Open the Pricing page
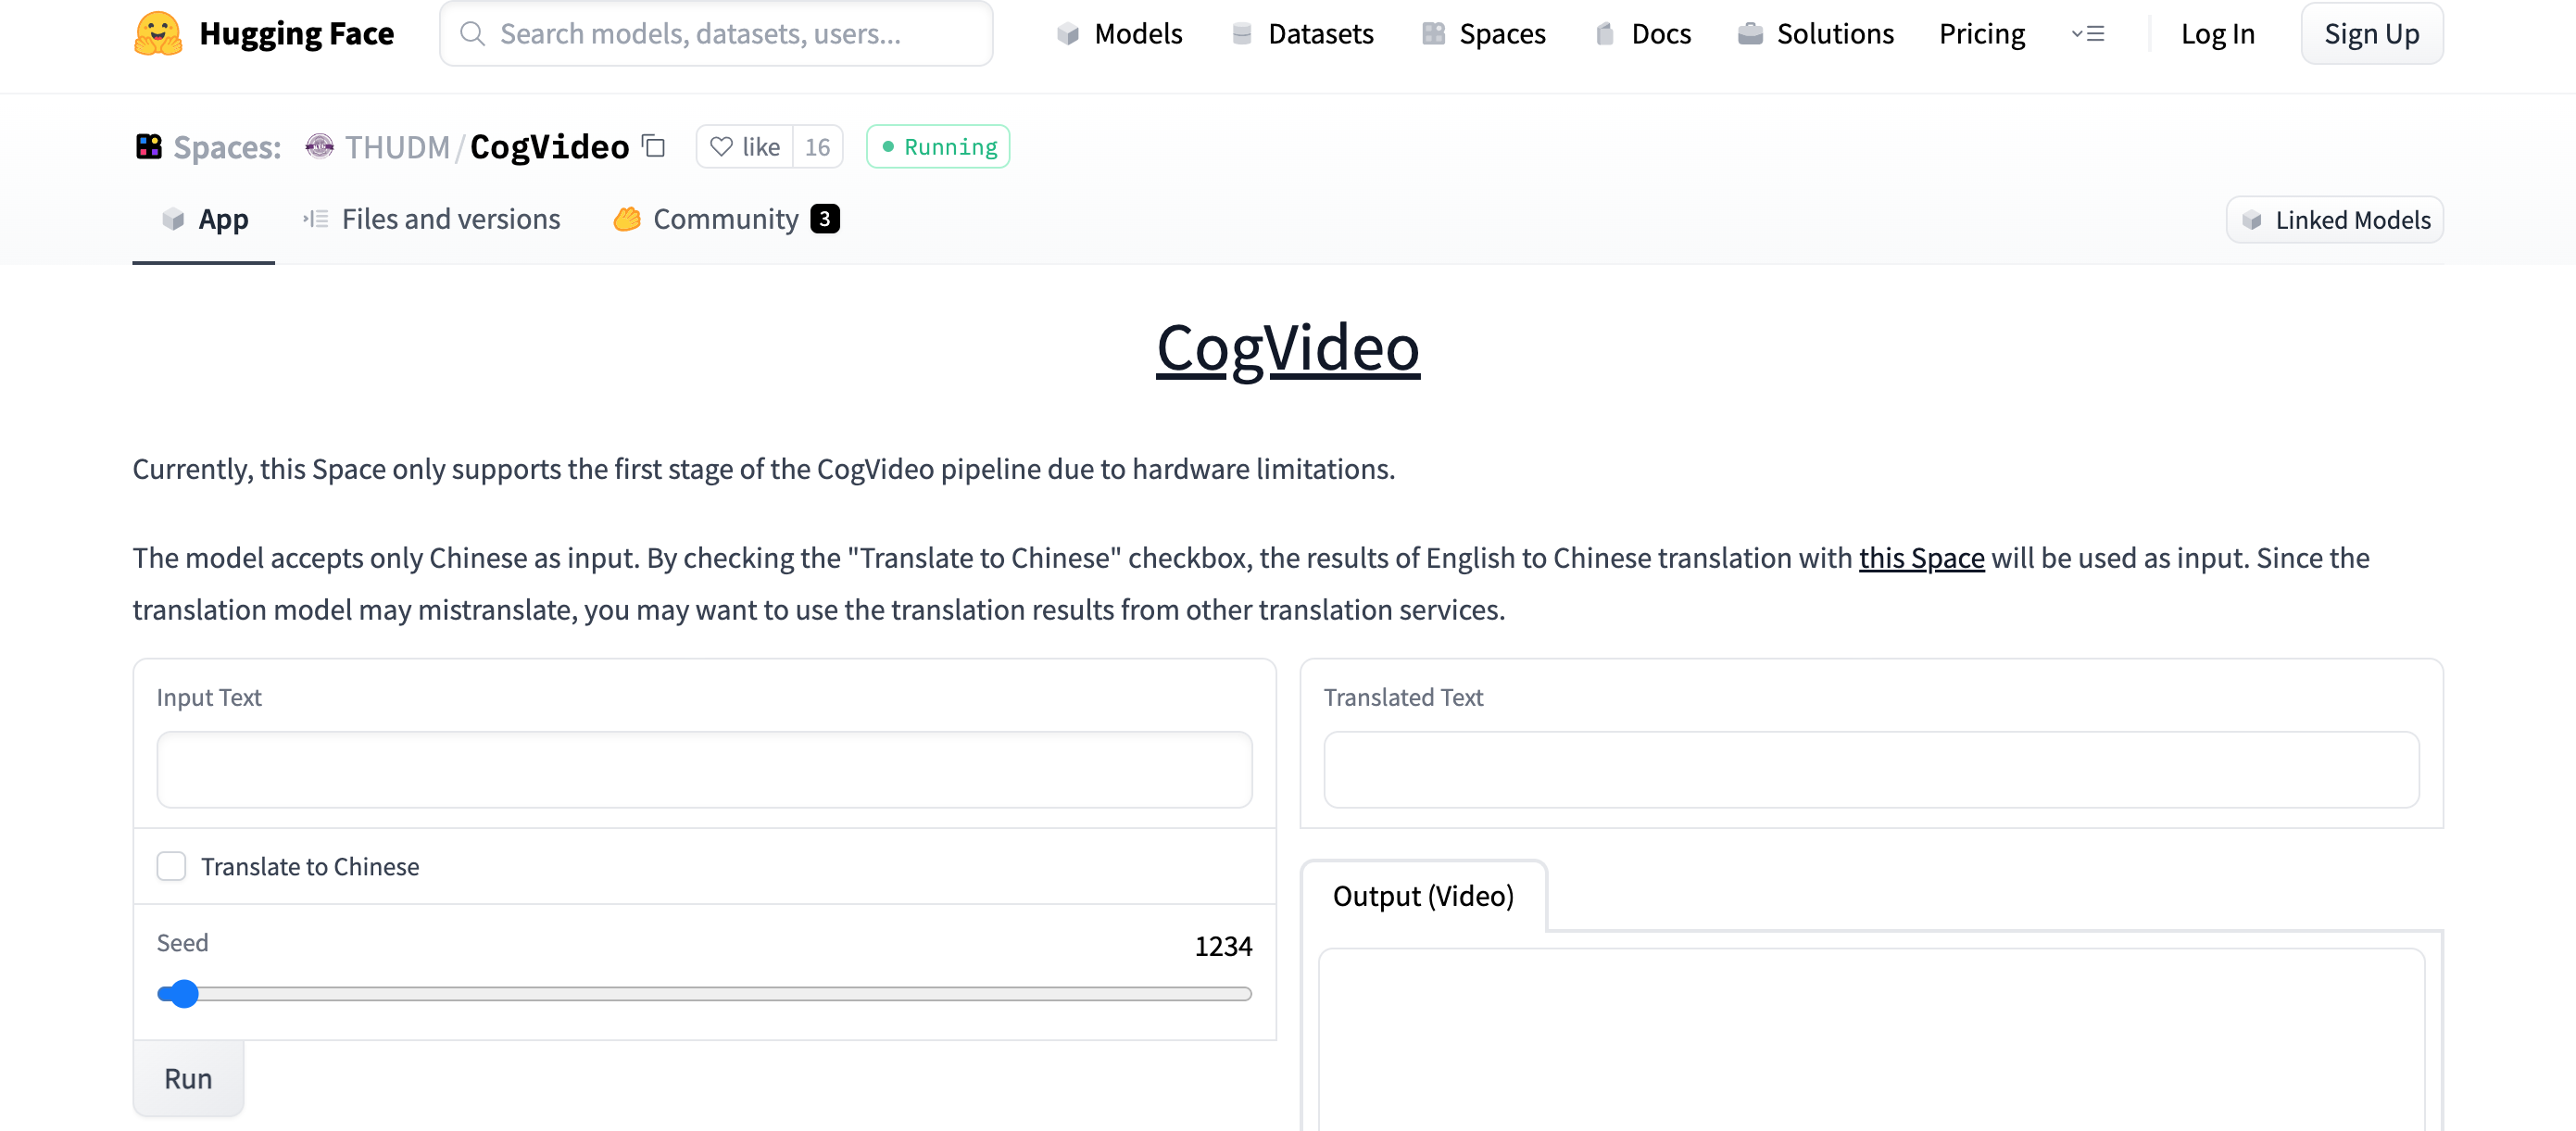2576x1131 pixels. (1981, 34)
